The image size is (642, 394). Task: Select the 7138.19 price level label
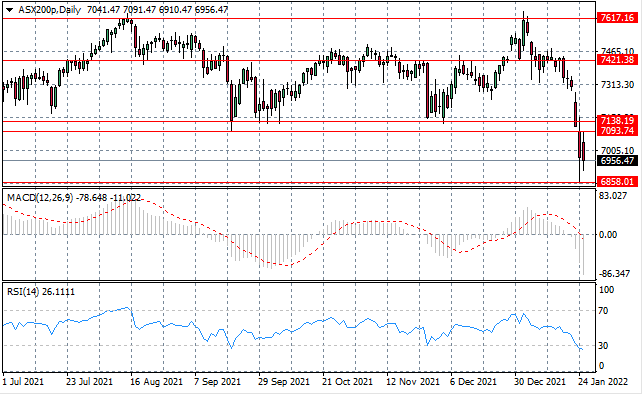pos(617,120)
